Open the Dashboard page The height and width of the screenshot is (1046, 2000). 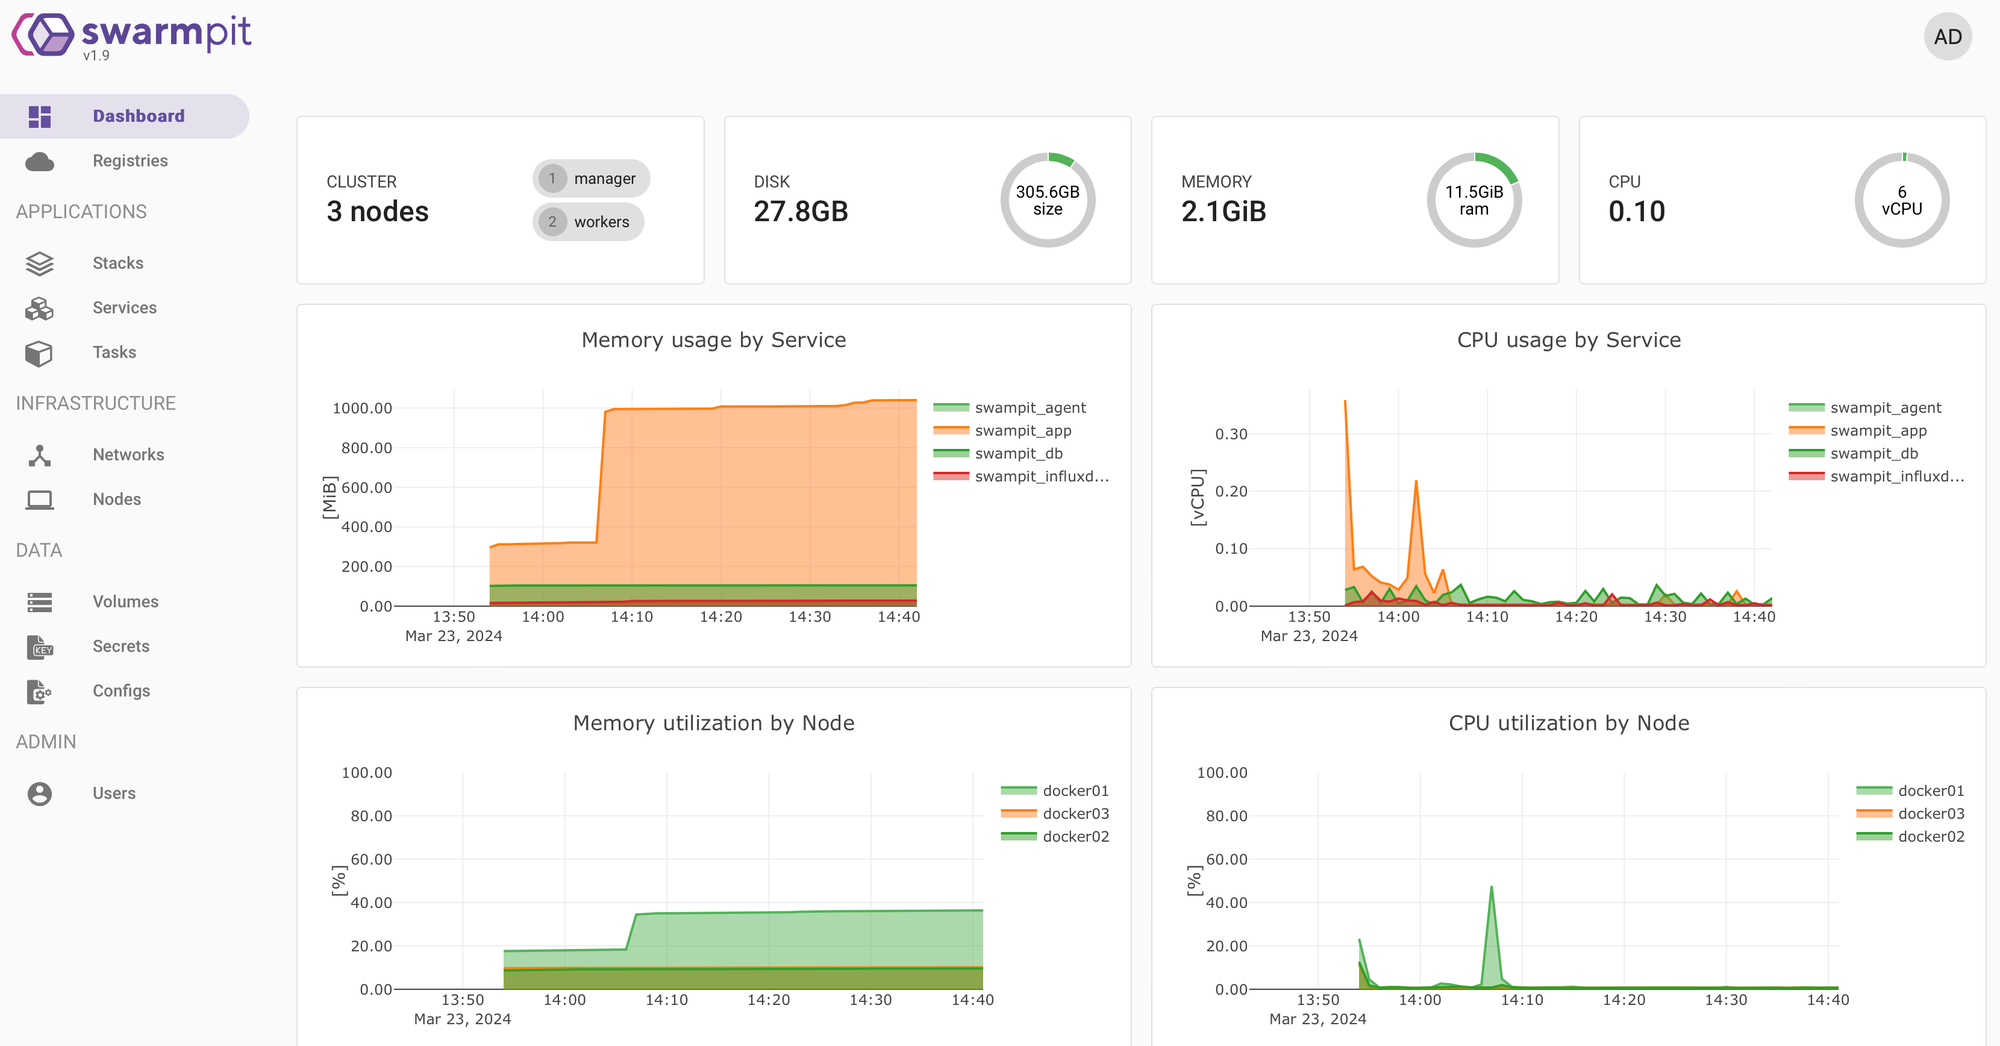[x=124, y=116]
